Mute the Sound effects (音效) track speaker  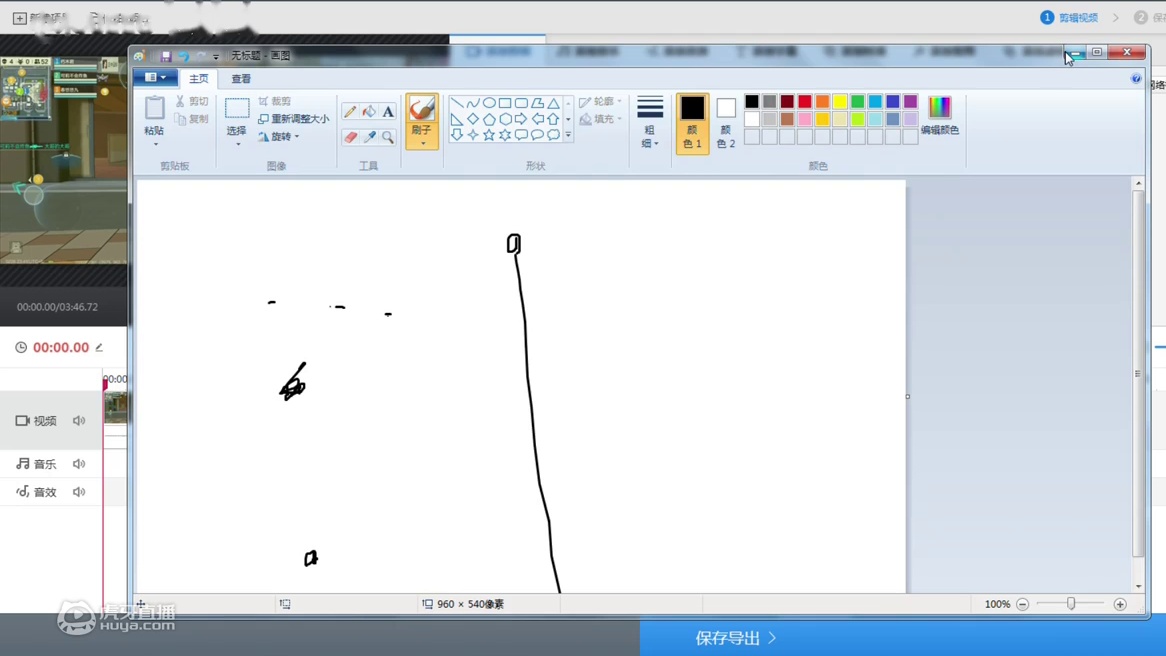[79, 492]
